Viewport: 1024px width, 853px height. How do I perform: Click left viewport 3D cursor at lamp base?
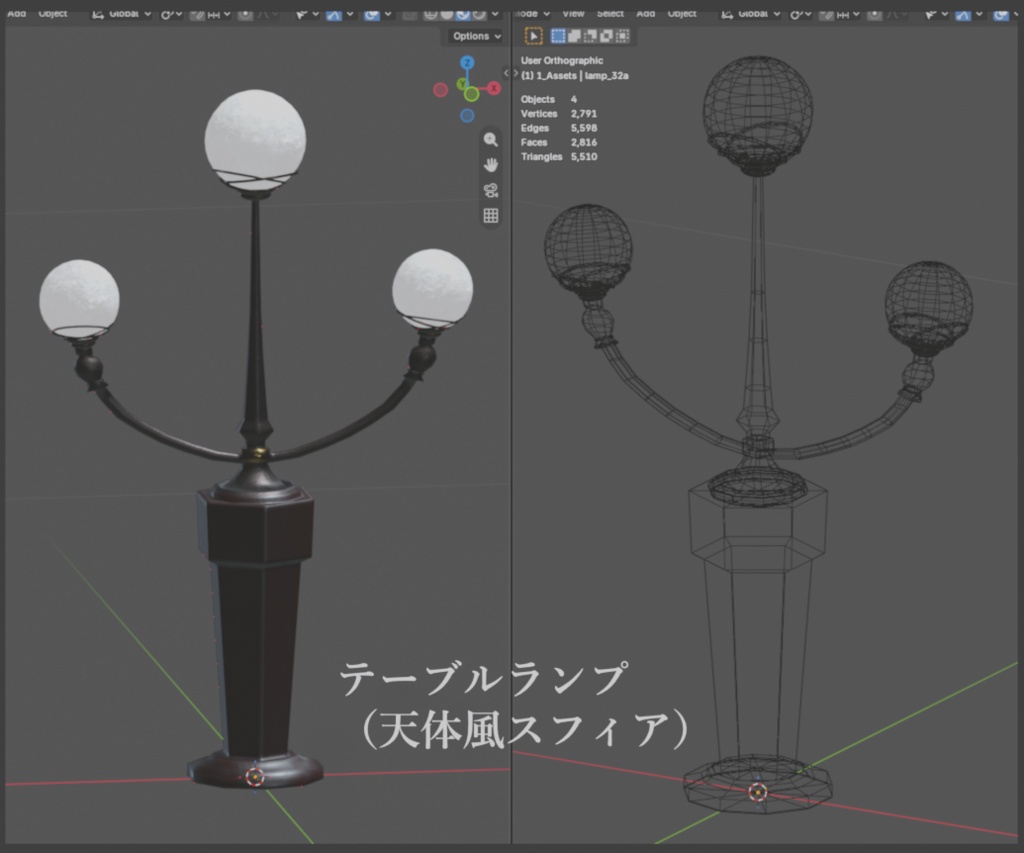coord(255,777)
